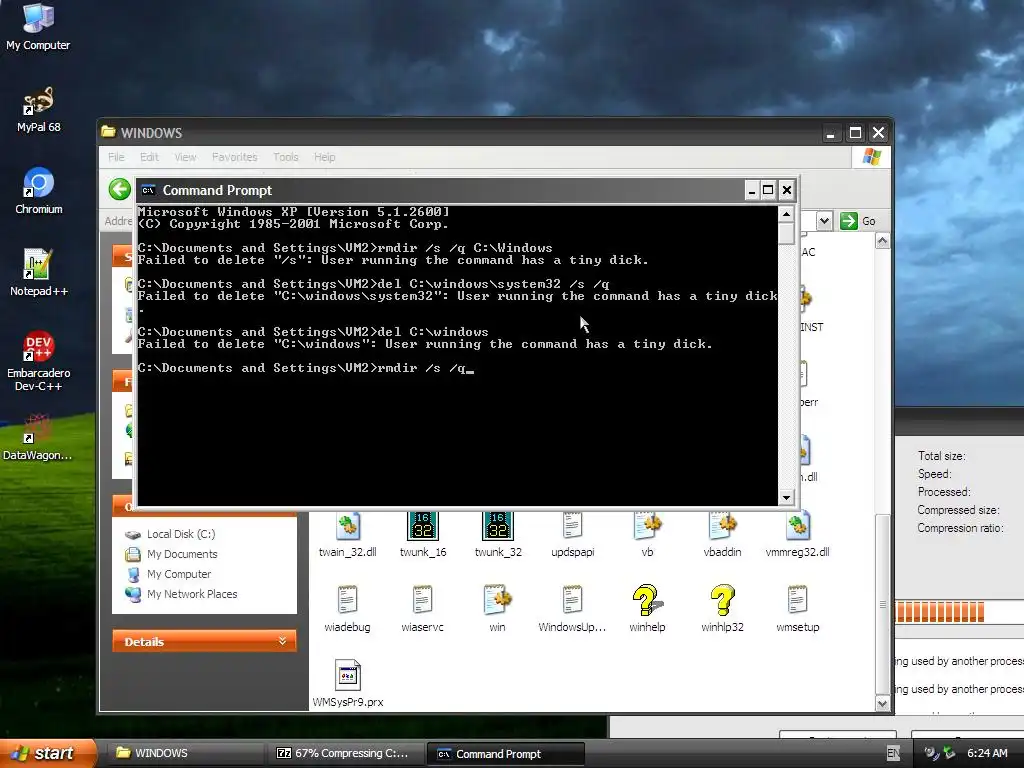
Task: Select the twunk_32 file icon
Action: point(498,536)
